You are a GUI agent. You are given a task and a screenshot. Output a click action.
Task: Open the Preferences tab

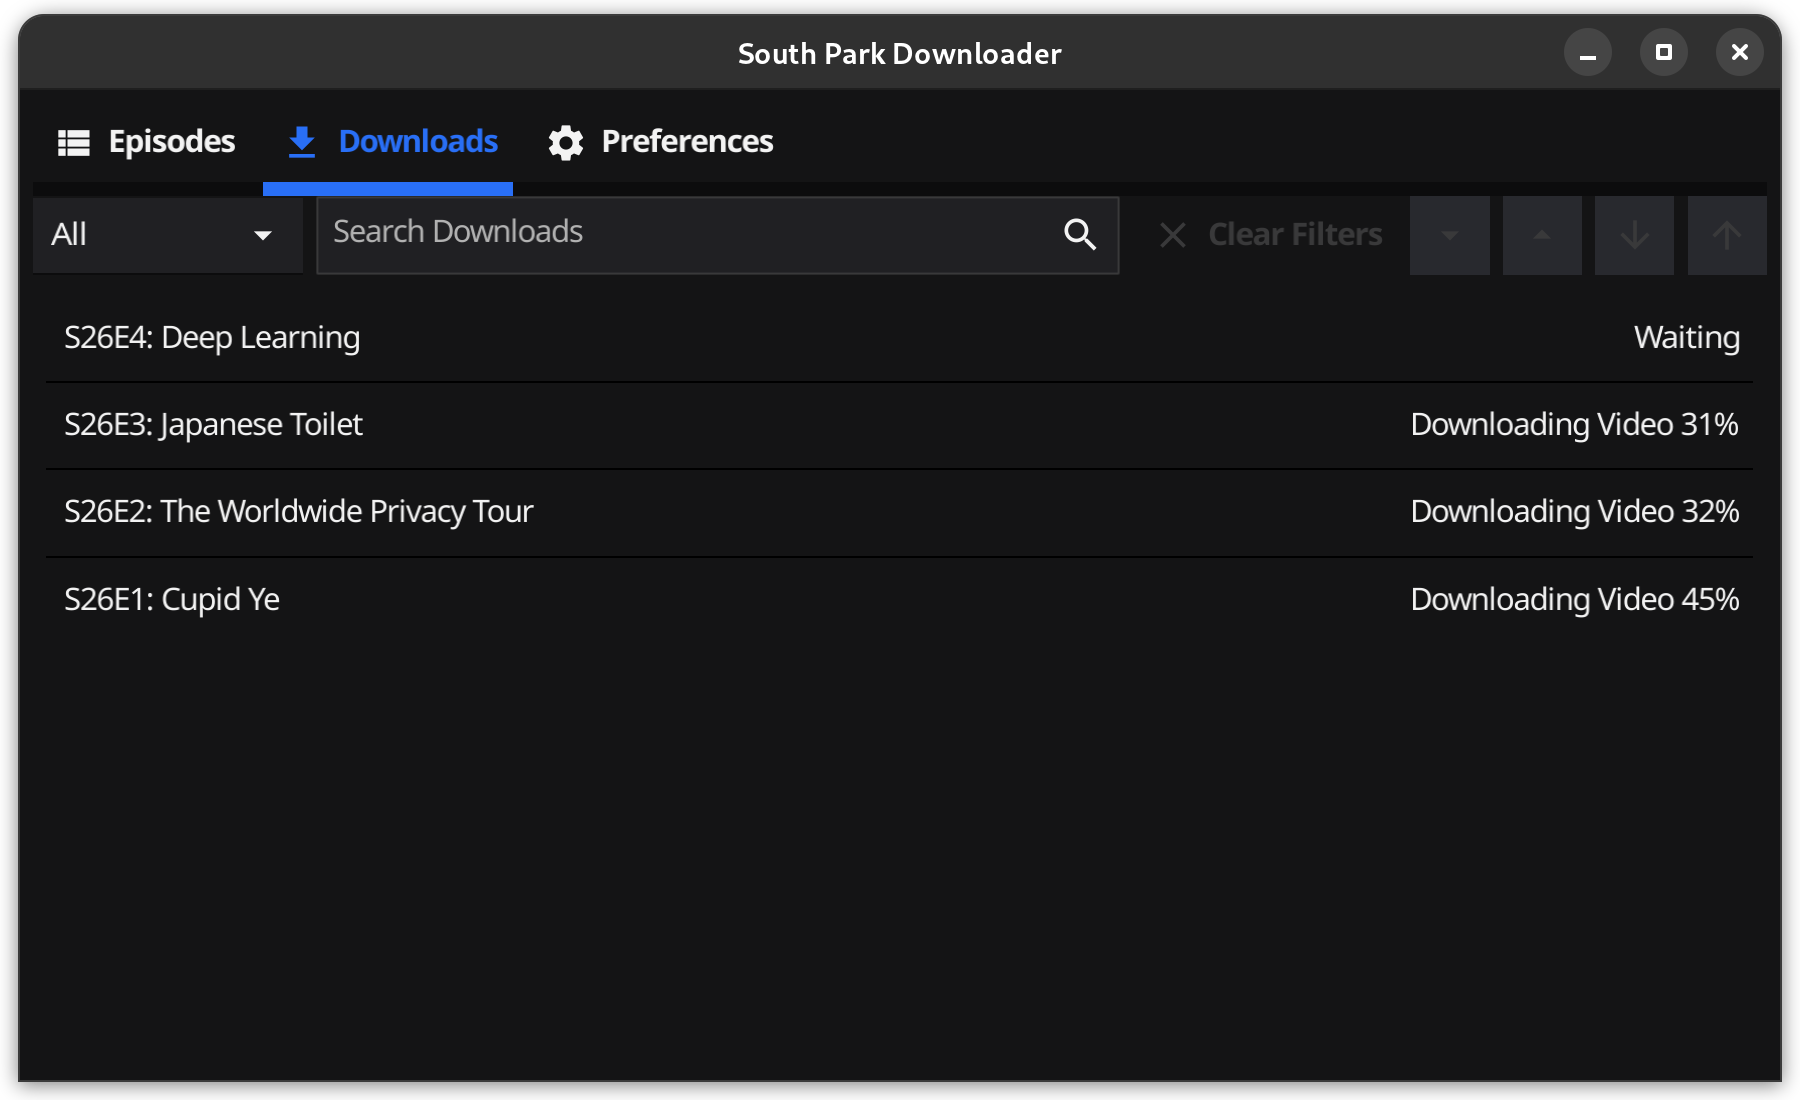[660, 142]
